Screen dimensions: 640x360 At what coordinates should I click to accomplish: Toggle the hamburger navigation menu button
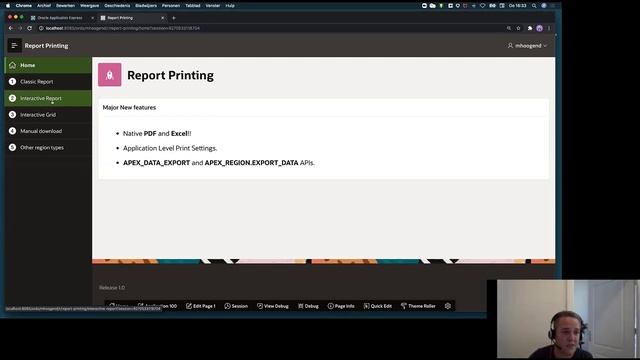coord(14,46)
